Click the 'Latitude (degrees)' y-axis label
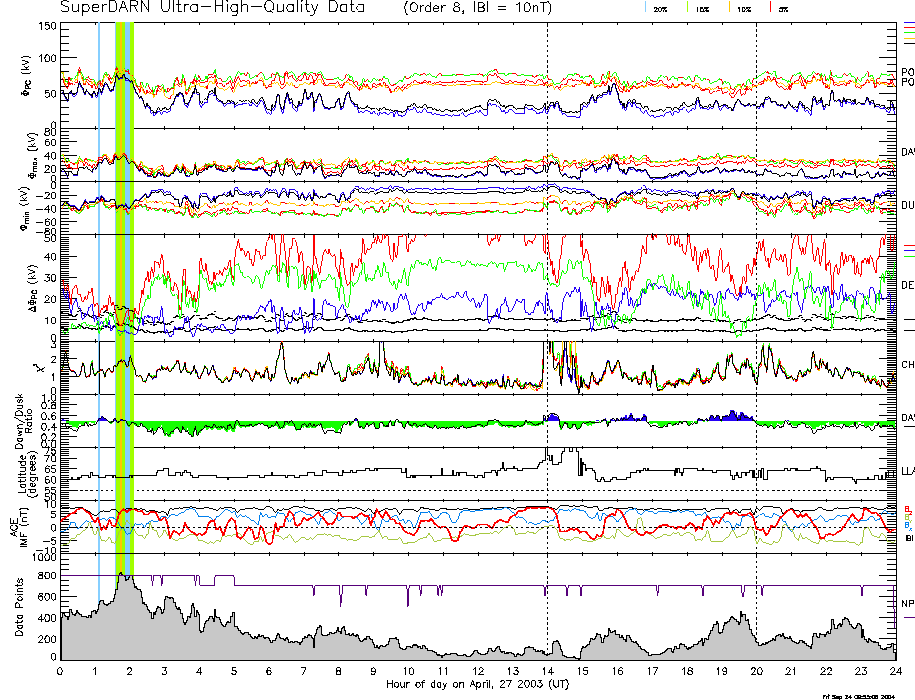 (x=18, y=470)
